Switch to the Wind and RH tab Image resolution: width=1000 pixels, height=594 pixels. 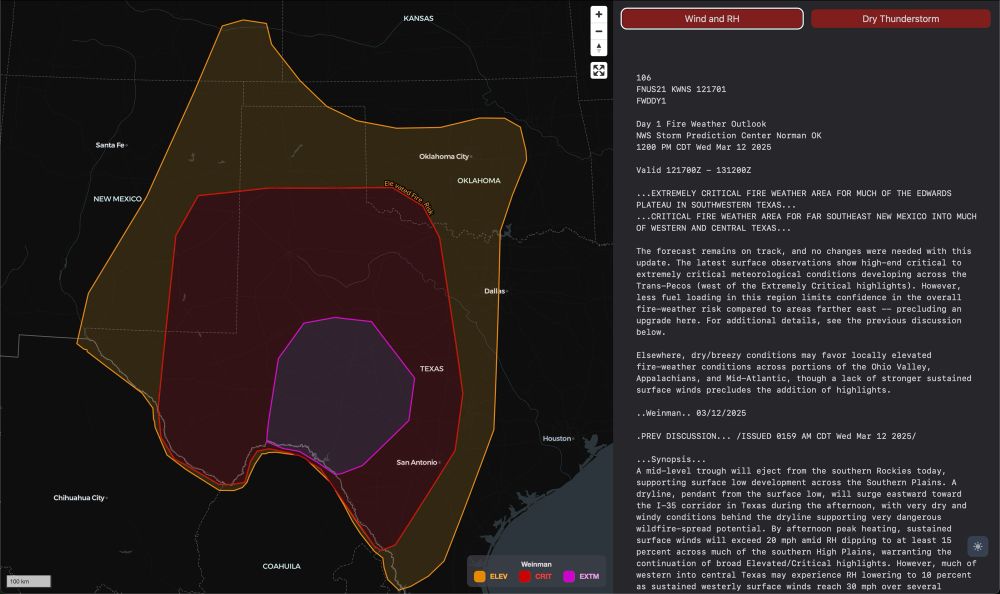712,19
